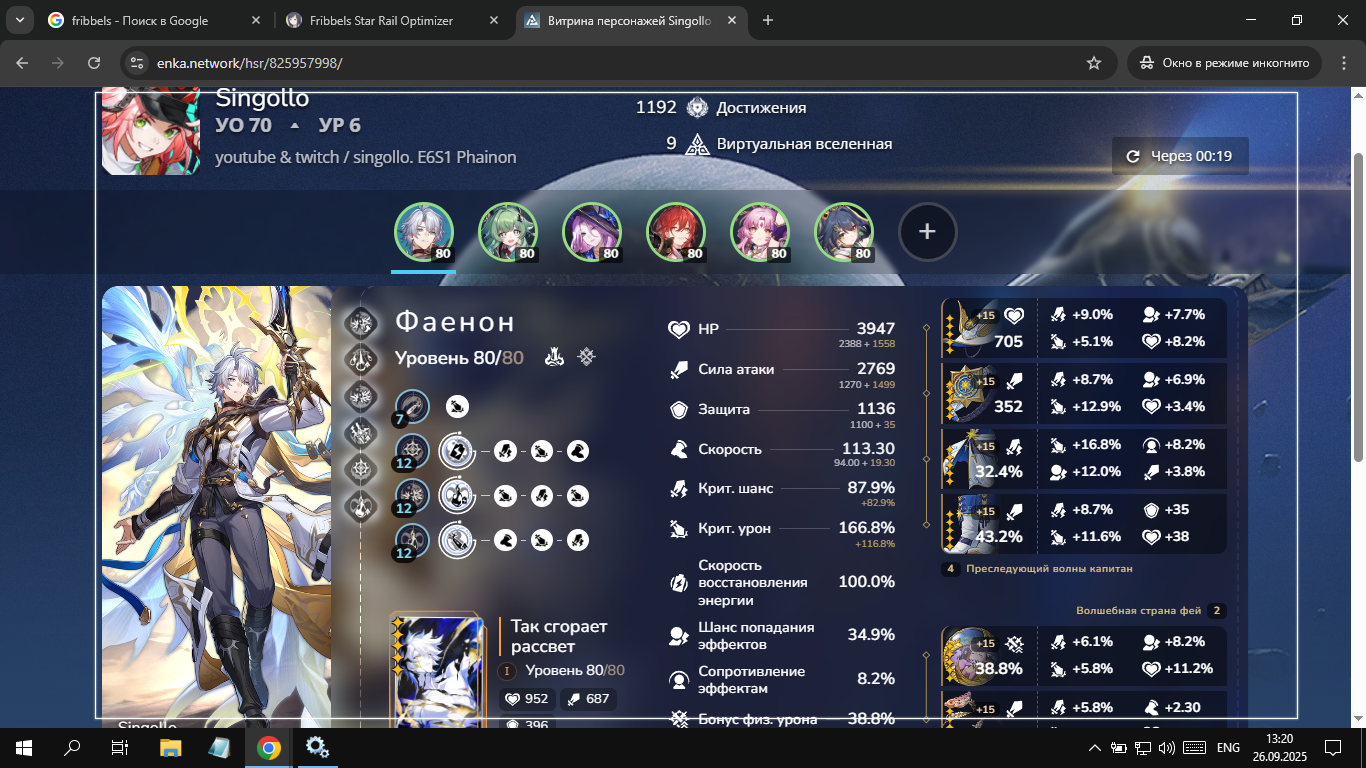This screenshot has width=1366, height=768.
Task: Bookmark this page with the star icon
Action: pyautogui.click(x=1094, y=63)
